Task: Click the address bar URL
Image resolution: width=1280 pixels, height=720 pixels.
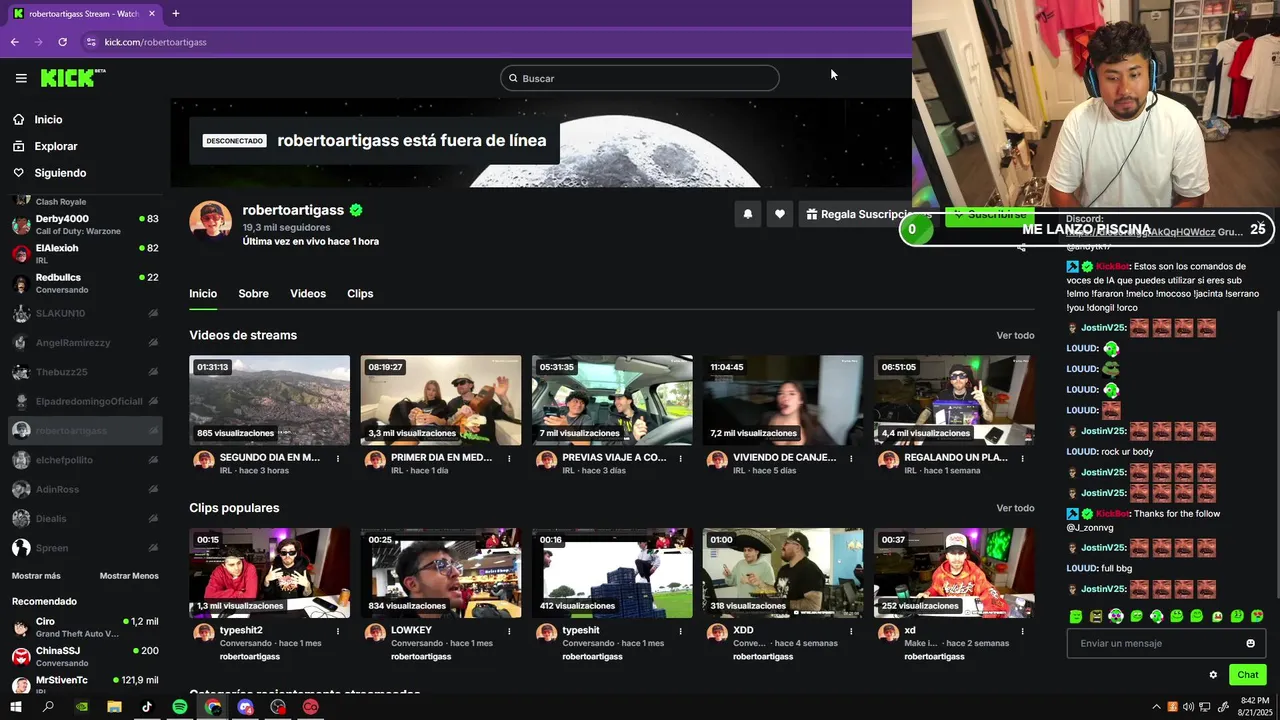Action: [x=155, y=42]
